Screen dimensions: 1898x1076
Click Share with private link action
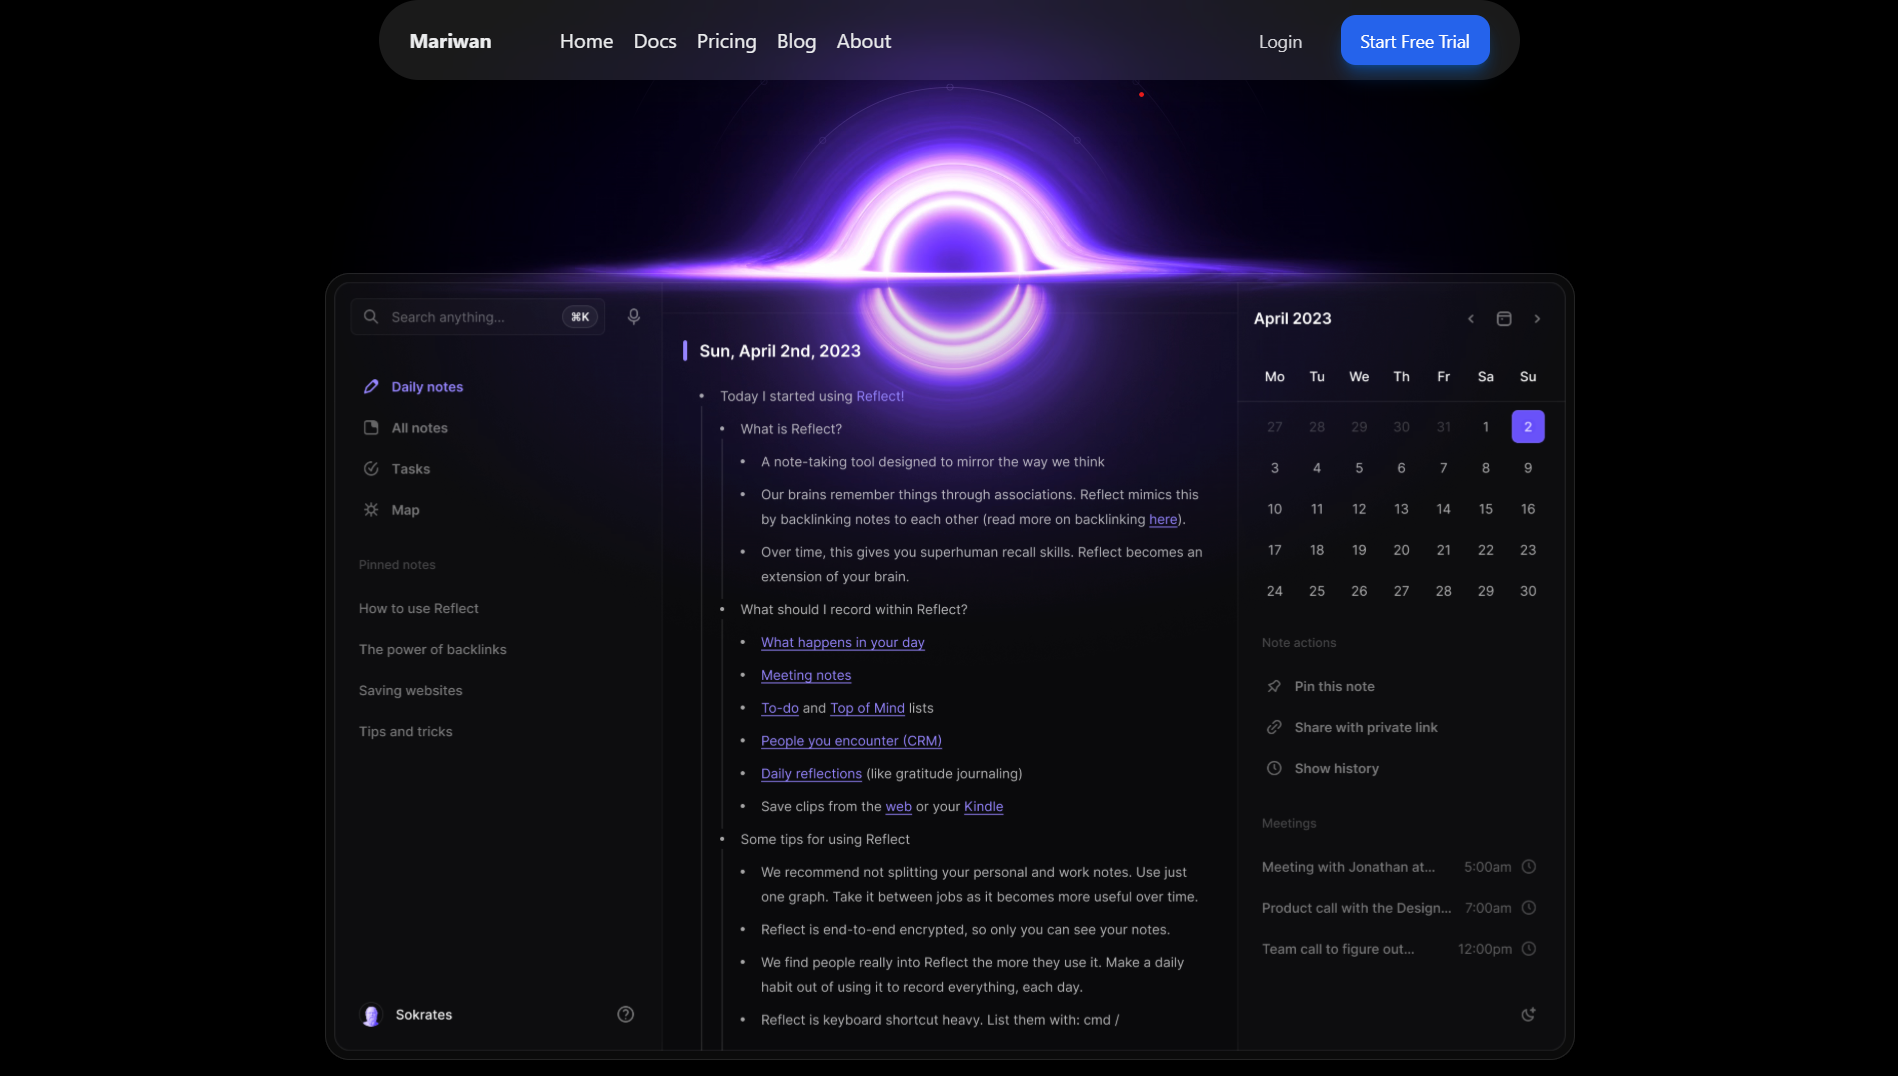[x=1366, y=728]
